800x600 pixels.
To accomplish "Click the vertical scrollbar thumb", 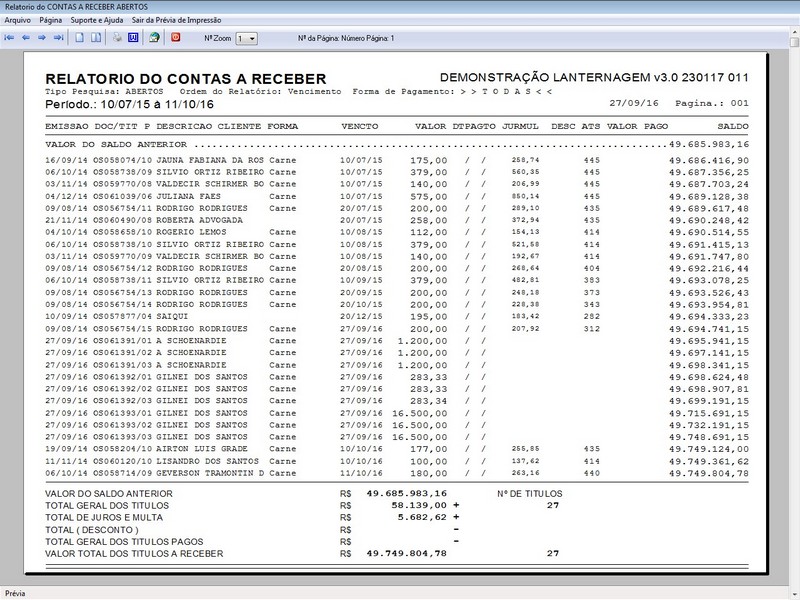I will click(x=794, y=42).
